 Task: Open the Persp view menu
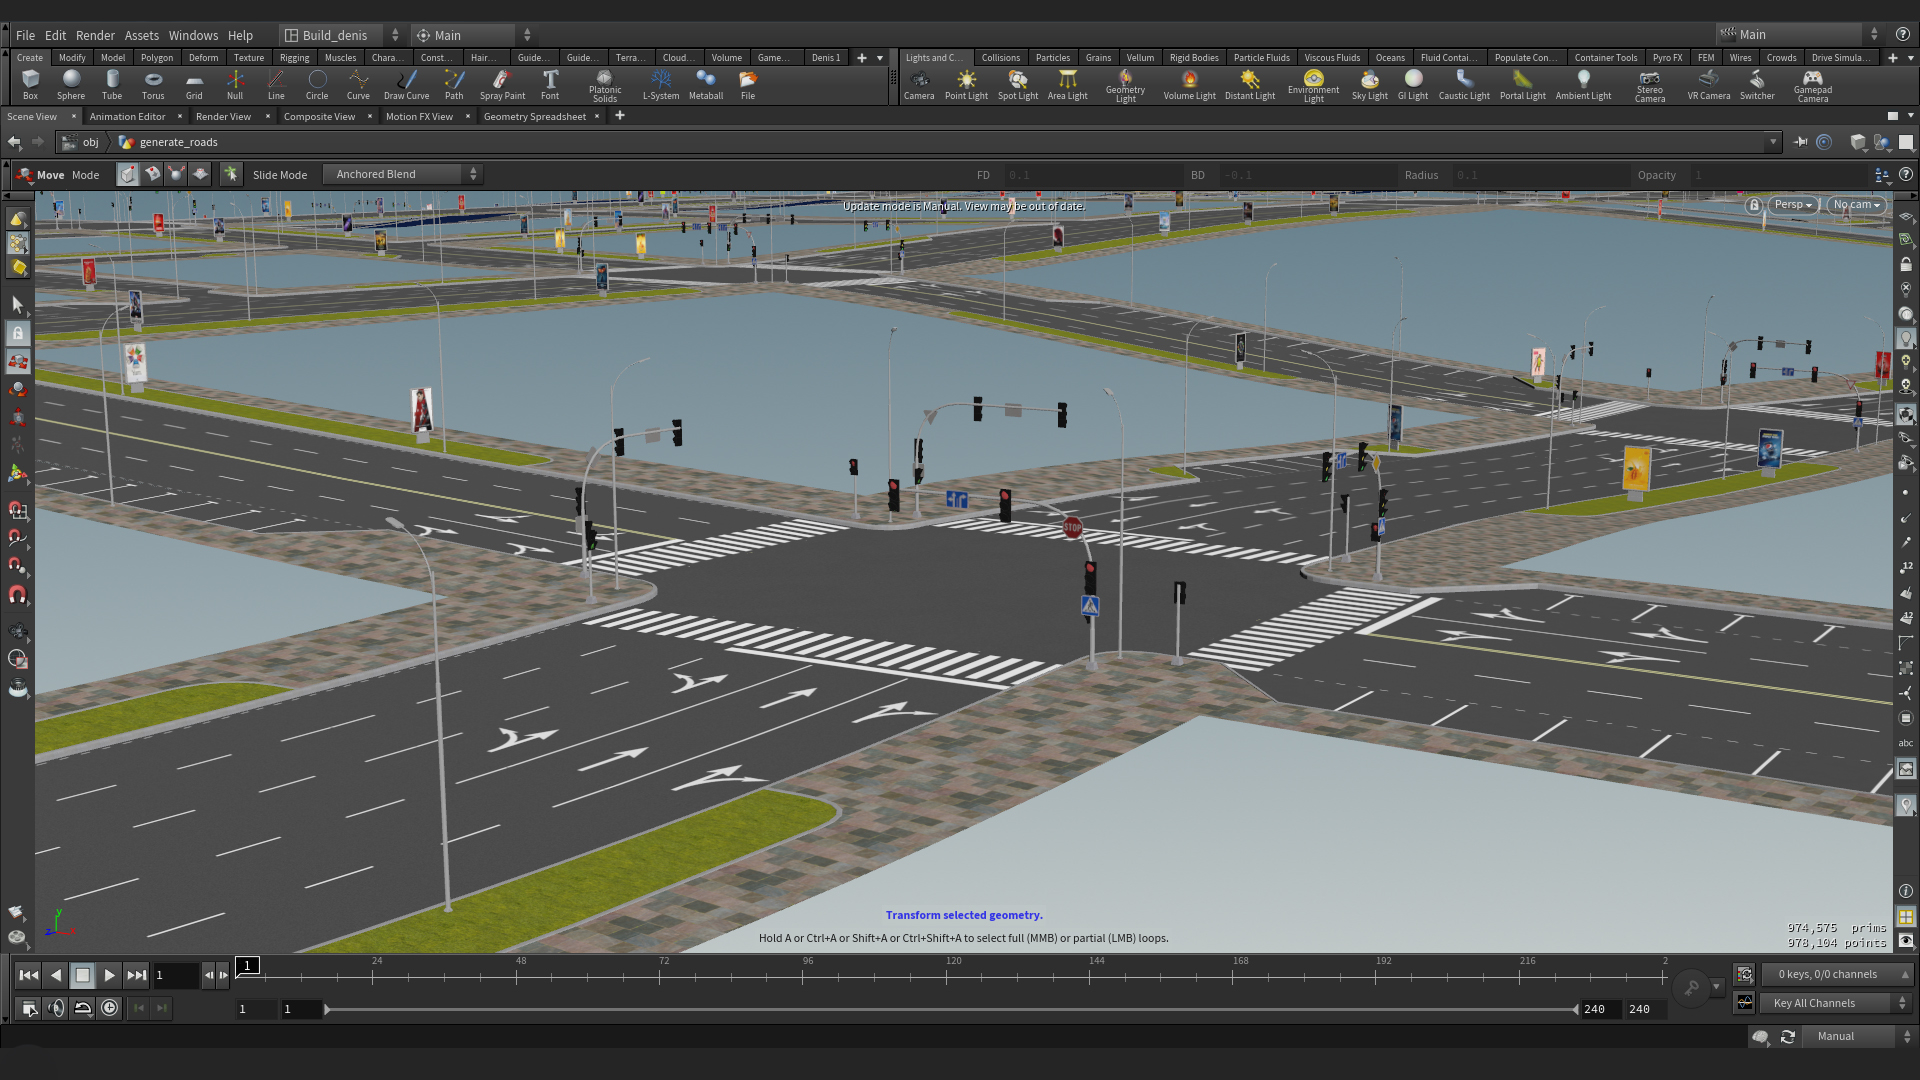pos(1792,205)
